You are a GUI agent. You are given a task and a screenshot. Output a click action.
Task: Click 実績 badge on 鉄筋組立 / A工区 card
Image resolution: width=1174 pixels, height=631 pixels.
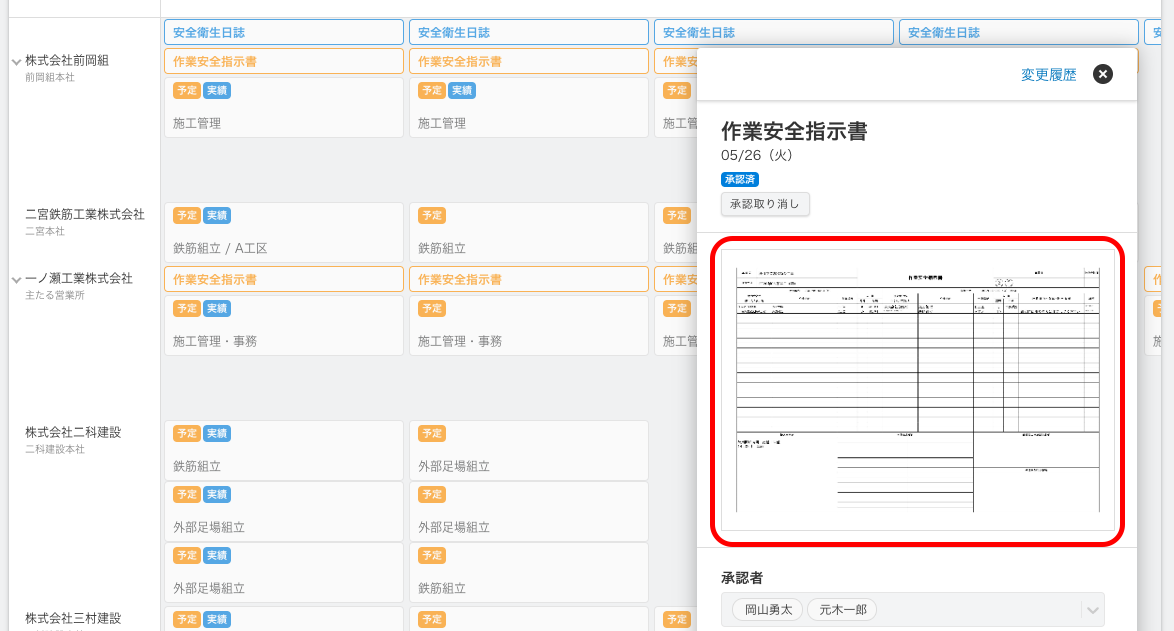coord(217,216)
